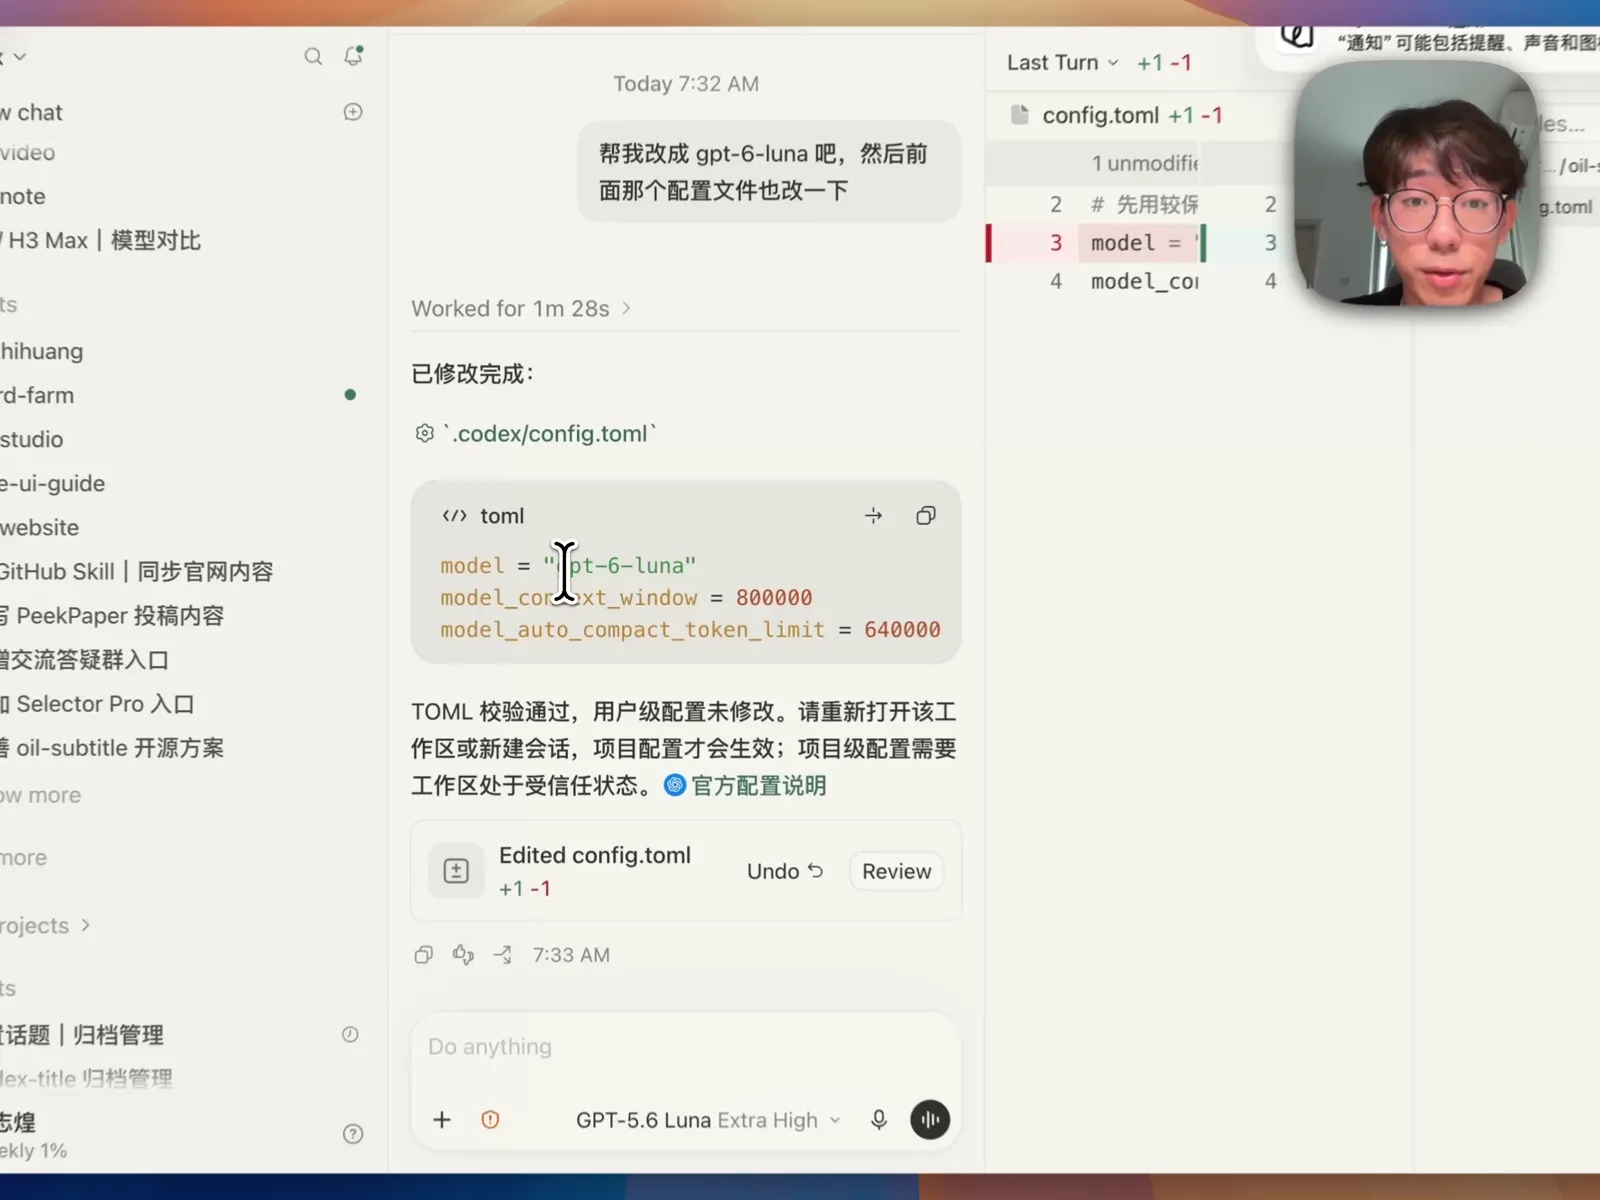The image size is (1600, 1200).
Task: Click the webcam video overlay thumbnail
Action: [x=1415, y=185]
